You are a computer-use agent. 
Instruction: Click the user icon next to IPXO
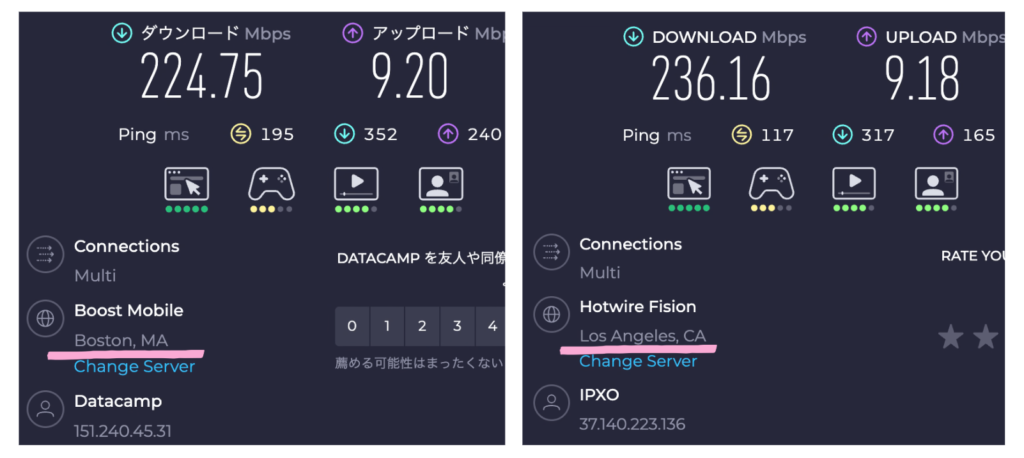pos(550,404)
